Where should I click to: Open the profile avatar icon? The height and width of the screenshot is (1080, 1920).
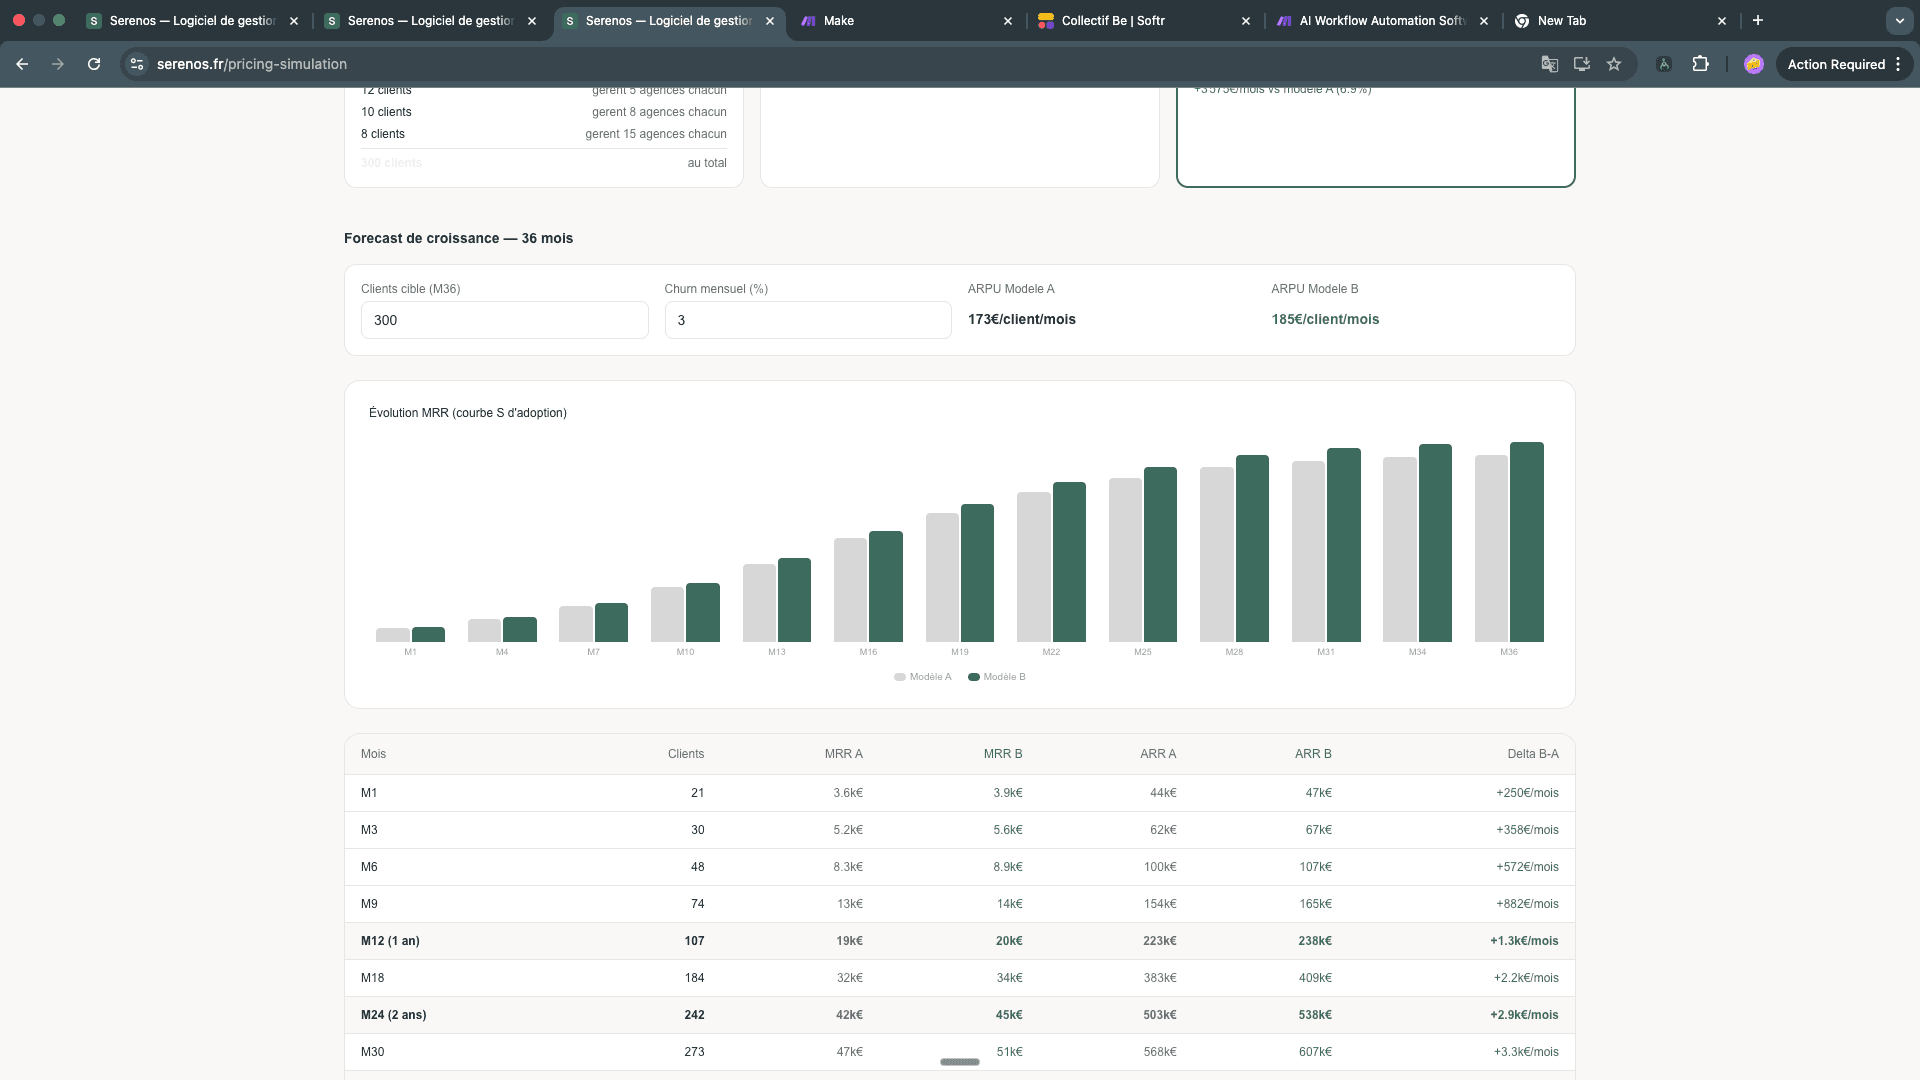(1753, 64)
